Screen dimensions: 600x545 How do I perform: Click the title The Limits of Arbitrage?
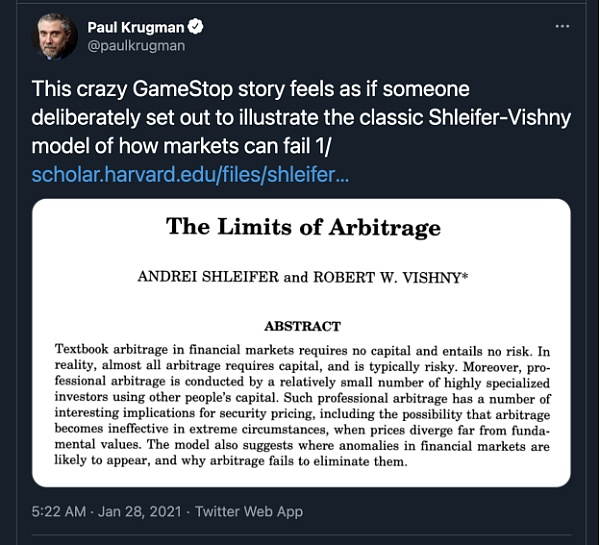[x=303, y=227]
